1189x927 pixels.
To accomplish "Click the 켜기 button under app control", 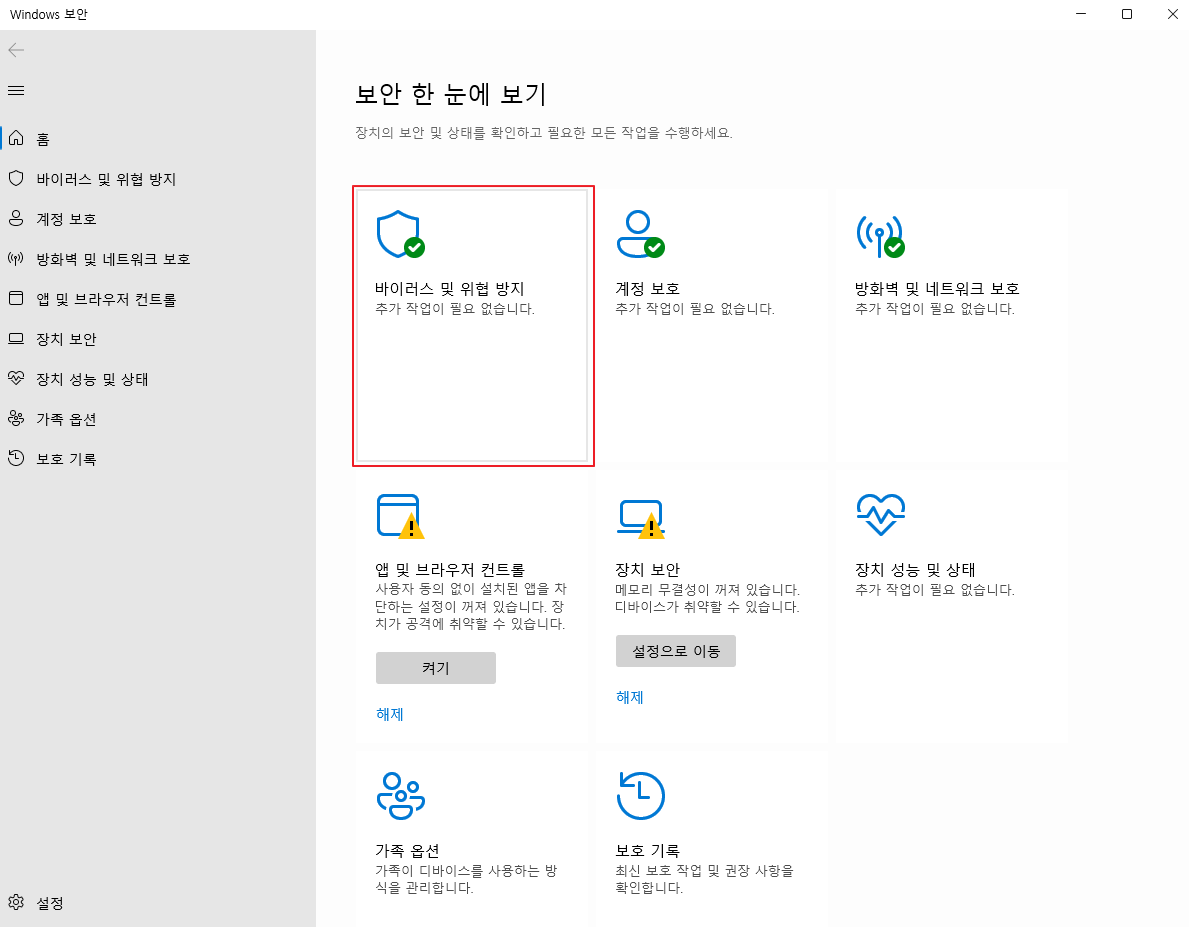I will (x=435, y=667).
